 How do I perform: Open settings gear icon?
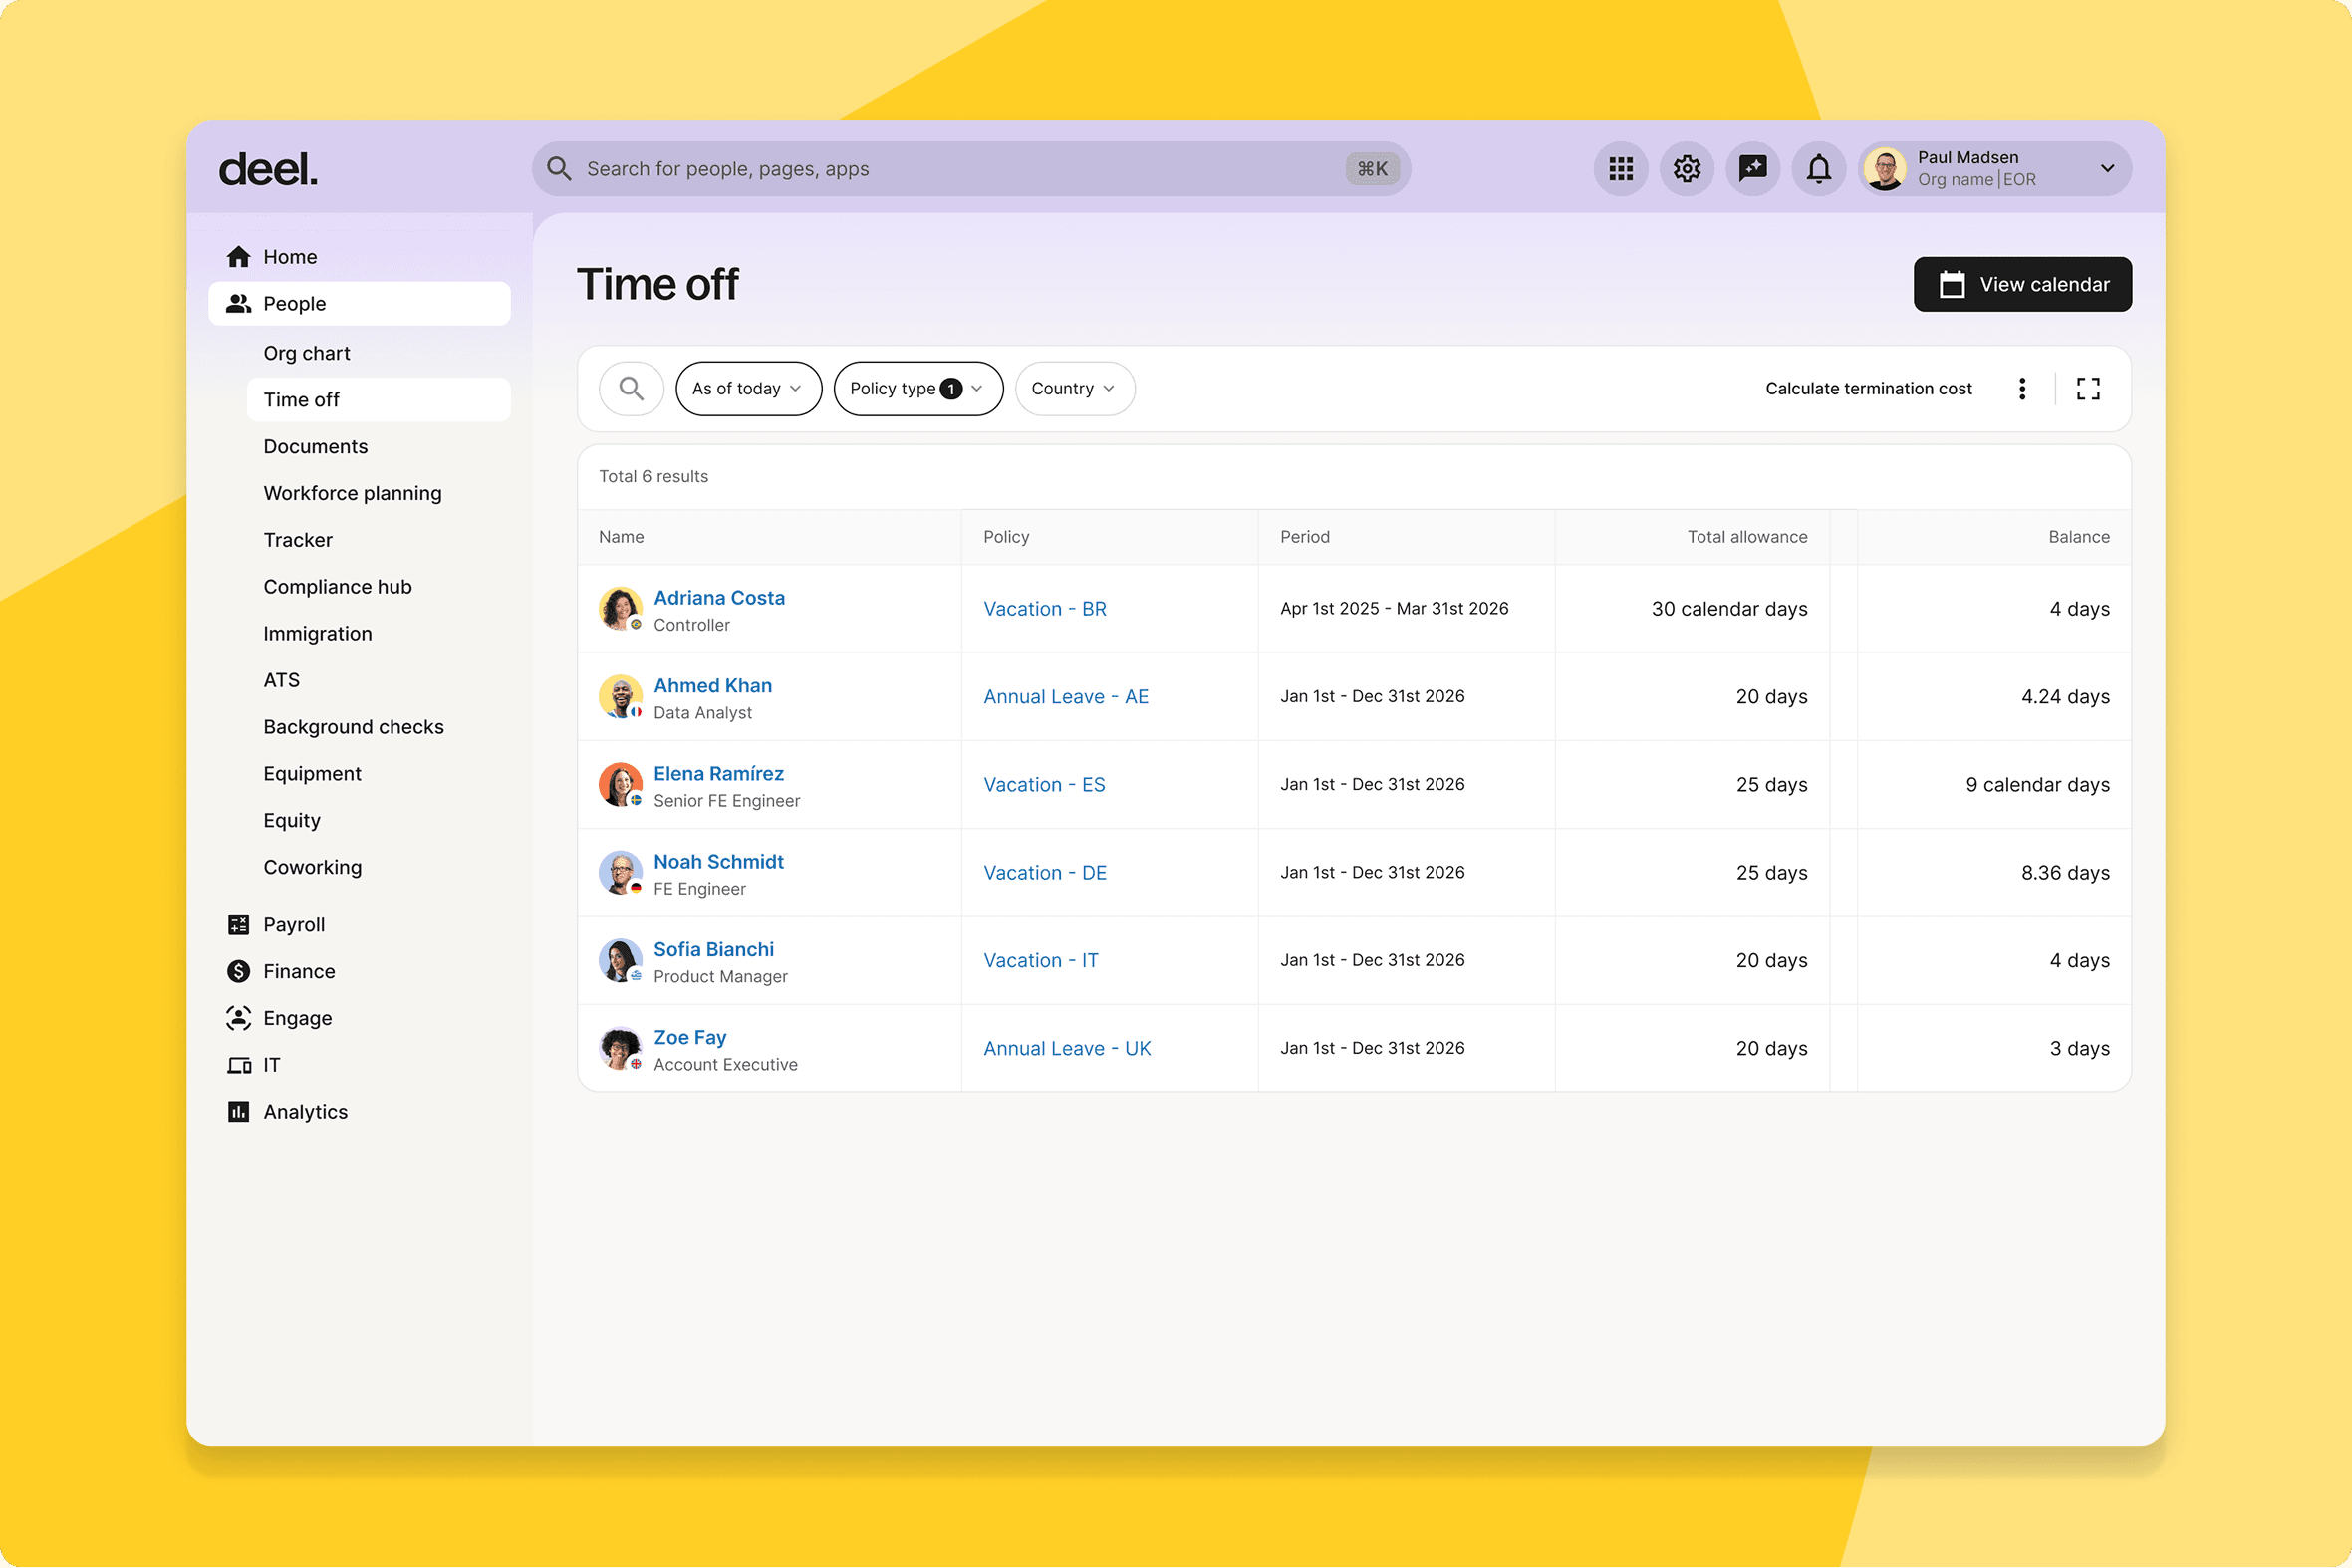coord(1687,169)
